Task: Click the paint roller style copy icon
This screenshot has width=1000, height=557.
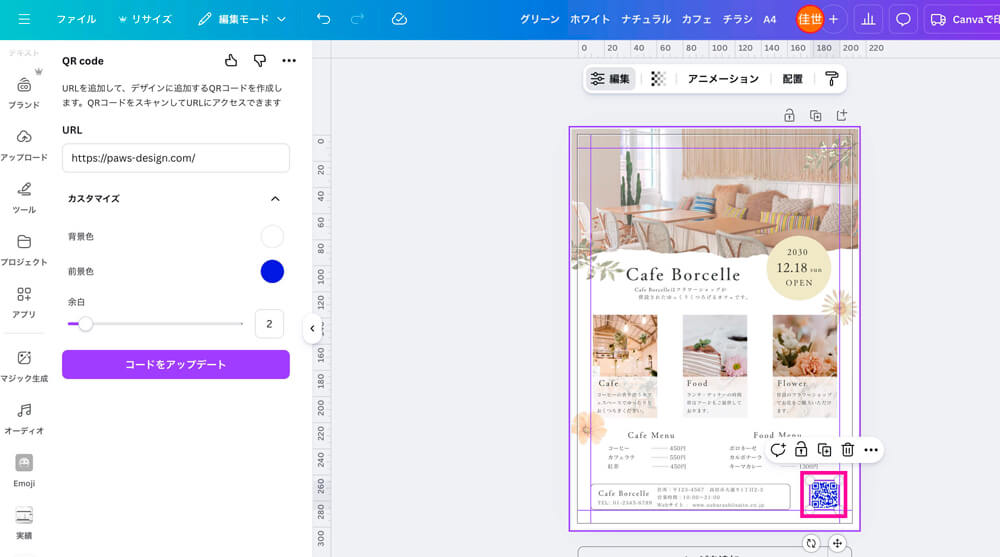Action: (831, 79)
